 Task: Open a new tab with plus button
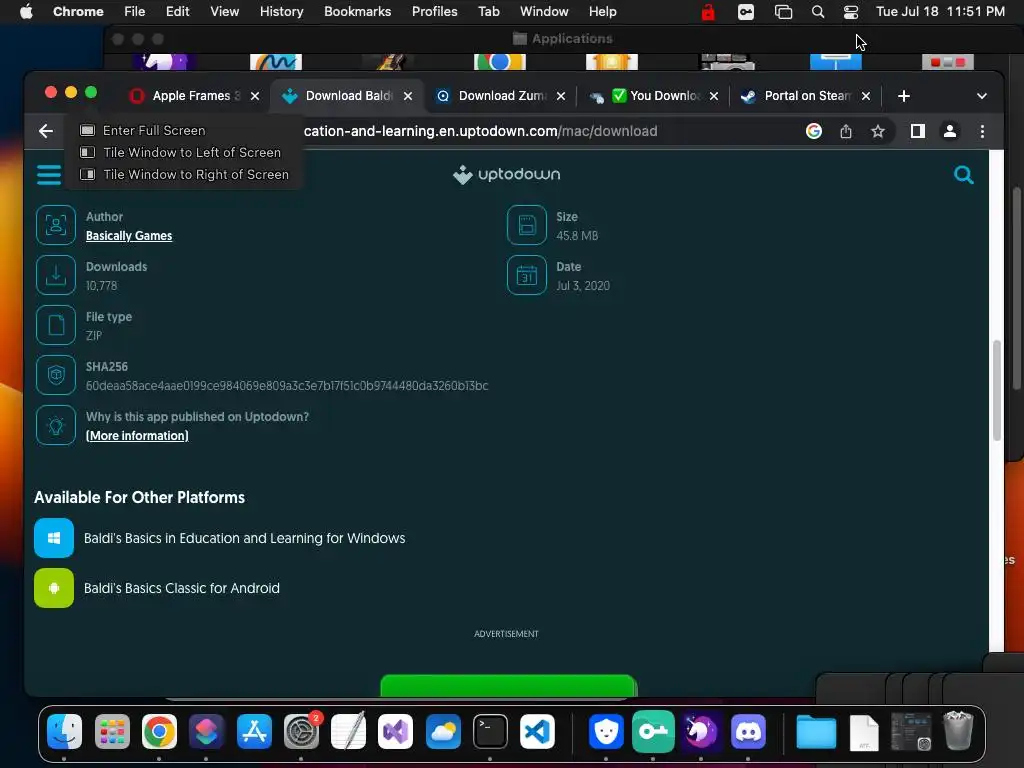(904, 96)
